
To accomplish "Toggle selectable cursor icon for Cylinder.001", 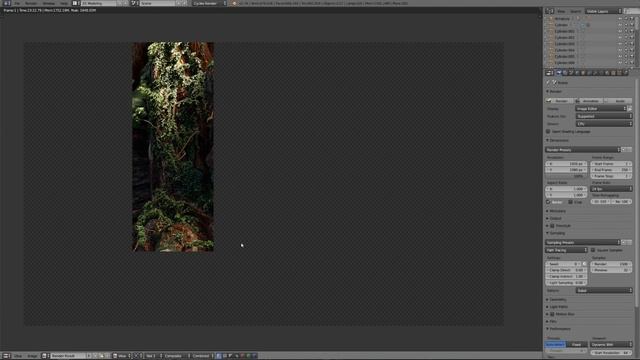I will pos(626,31).
